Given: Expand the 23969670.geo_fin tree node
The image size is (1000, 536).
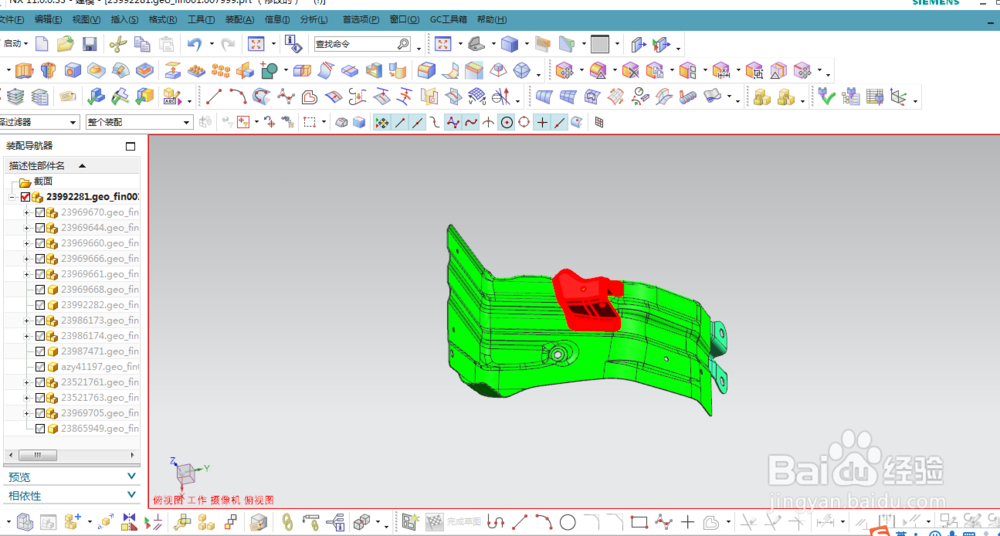Looking at the screenshot, I should coord(26,212).
